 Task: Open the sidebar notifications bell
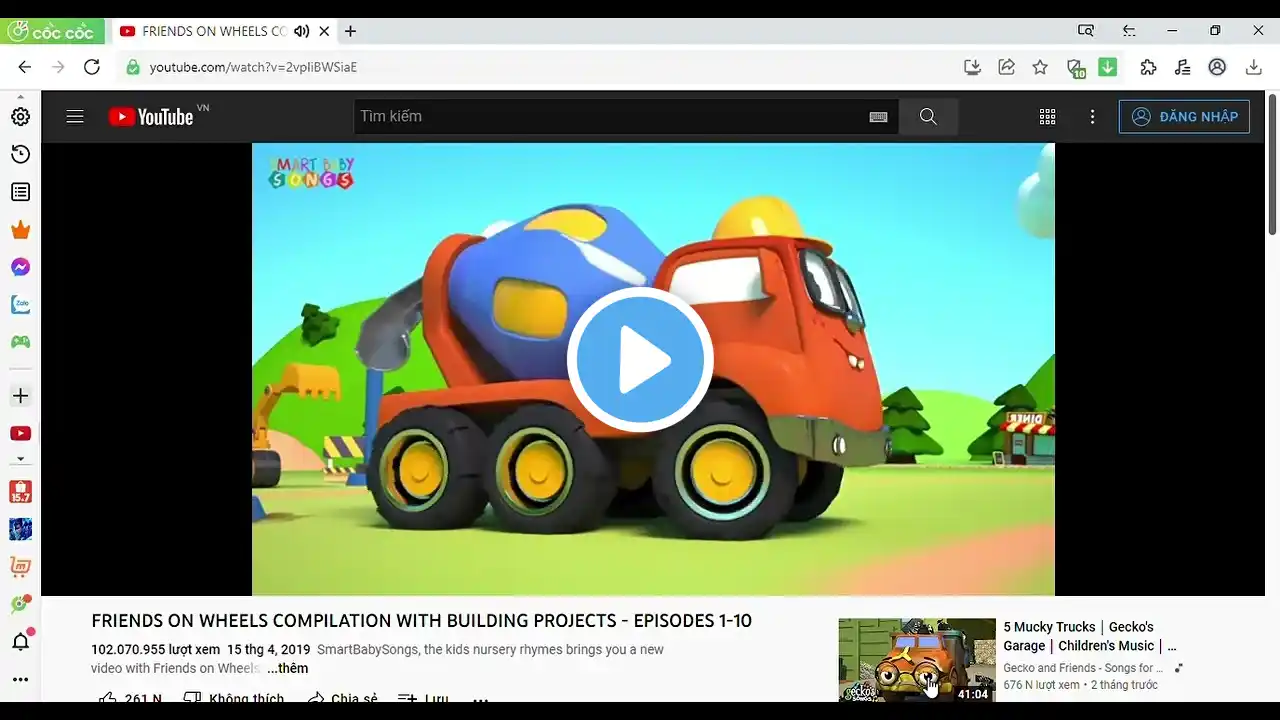tap(20, 642)
